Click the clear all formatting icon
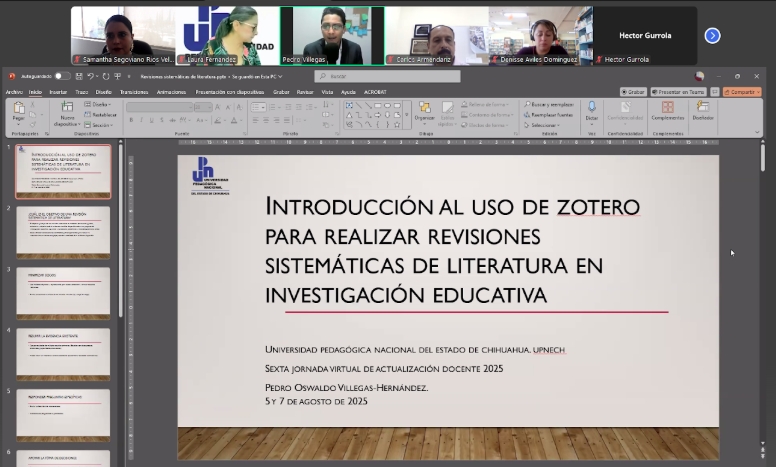 coord(240,107)
